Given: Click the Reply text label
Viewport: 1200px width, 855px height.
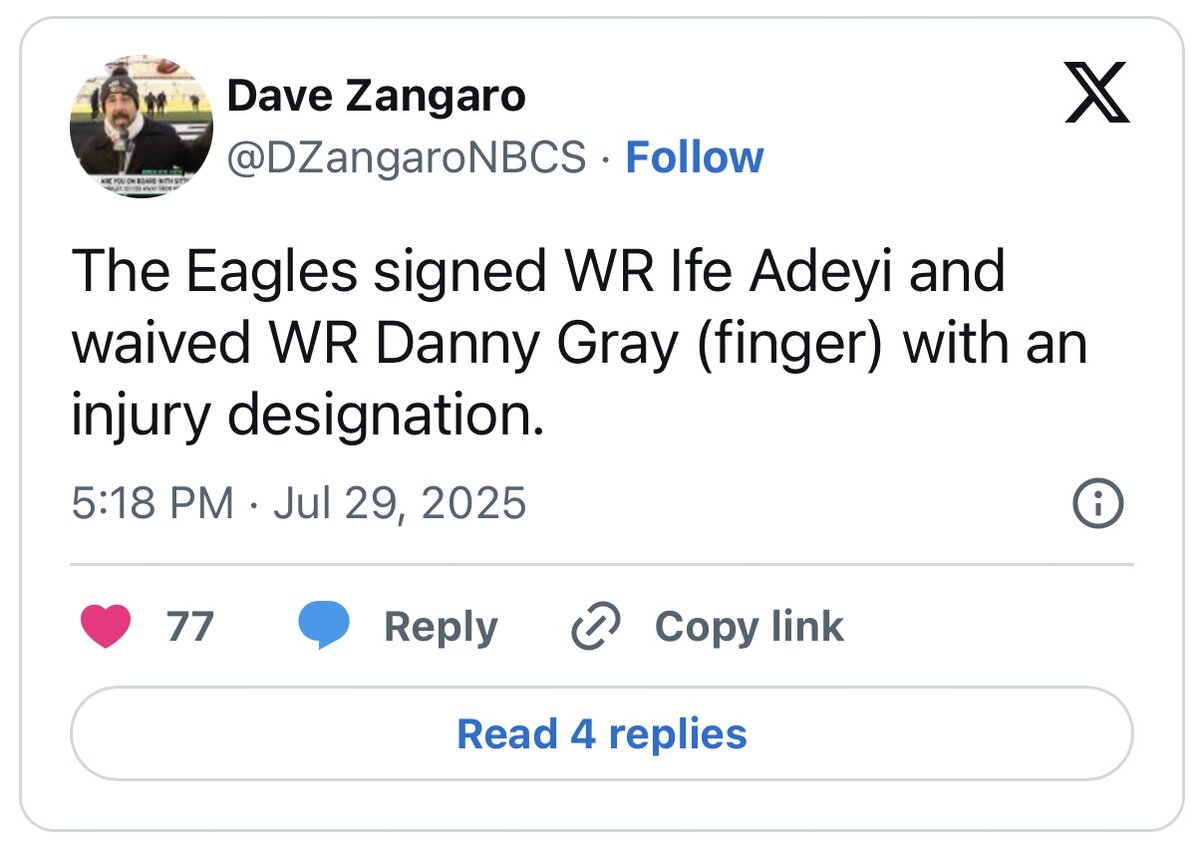Looking at the screenshot, I should 440,627.
